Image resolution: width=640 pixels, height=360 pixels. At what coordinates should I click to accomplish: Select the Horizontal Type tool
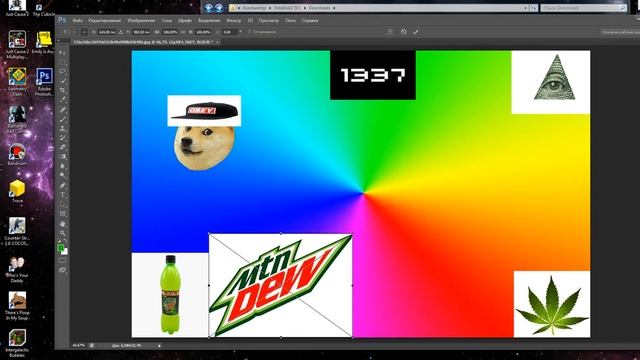pyautogui.click(x=62, y=195)
